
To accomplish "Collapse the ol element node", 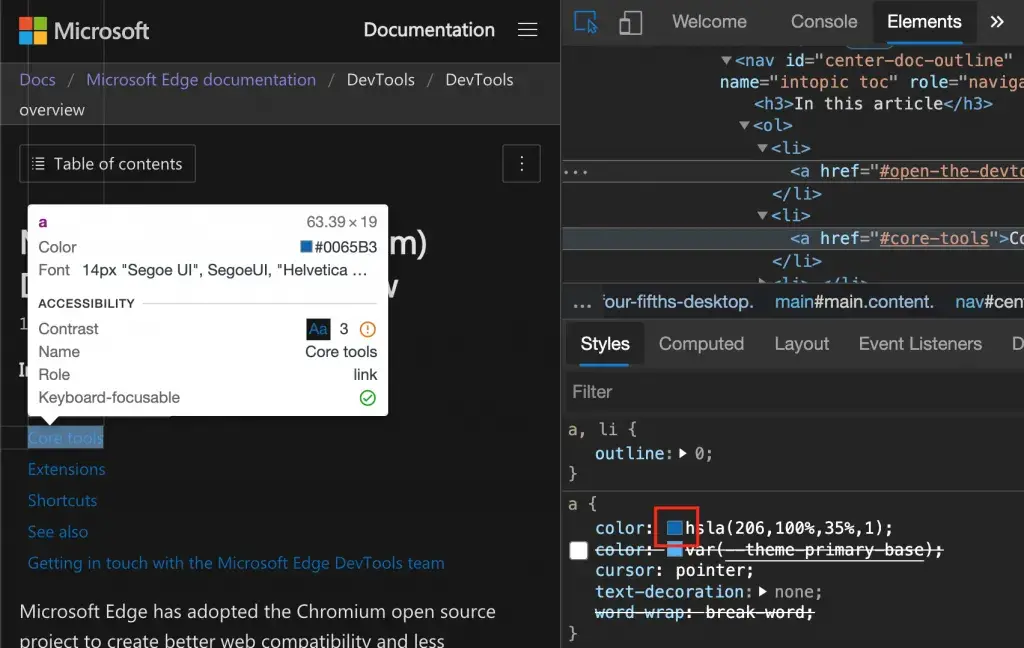I will coord(744,125).
